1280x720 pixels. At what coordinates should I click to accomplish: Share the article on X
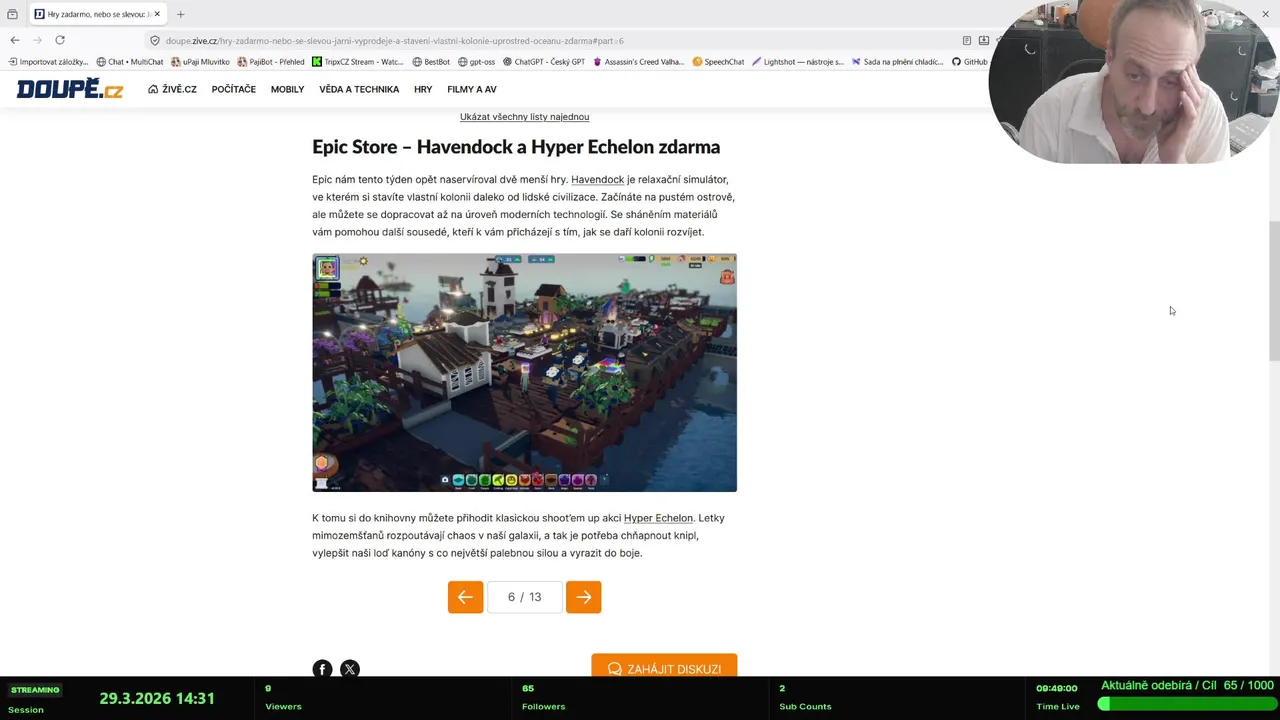click(x=349, y=669)
